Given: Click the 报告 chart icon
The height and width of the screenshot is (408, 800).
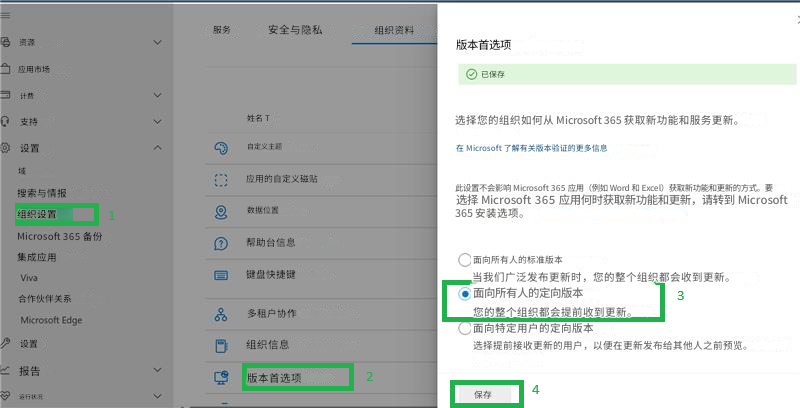Looking at the screenshot, I should click(x=5, y=370).
